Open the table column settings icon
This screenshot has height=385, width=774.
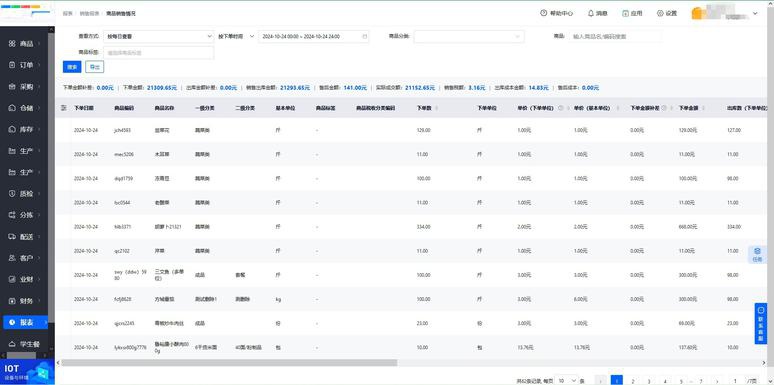click(63, 108)
